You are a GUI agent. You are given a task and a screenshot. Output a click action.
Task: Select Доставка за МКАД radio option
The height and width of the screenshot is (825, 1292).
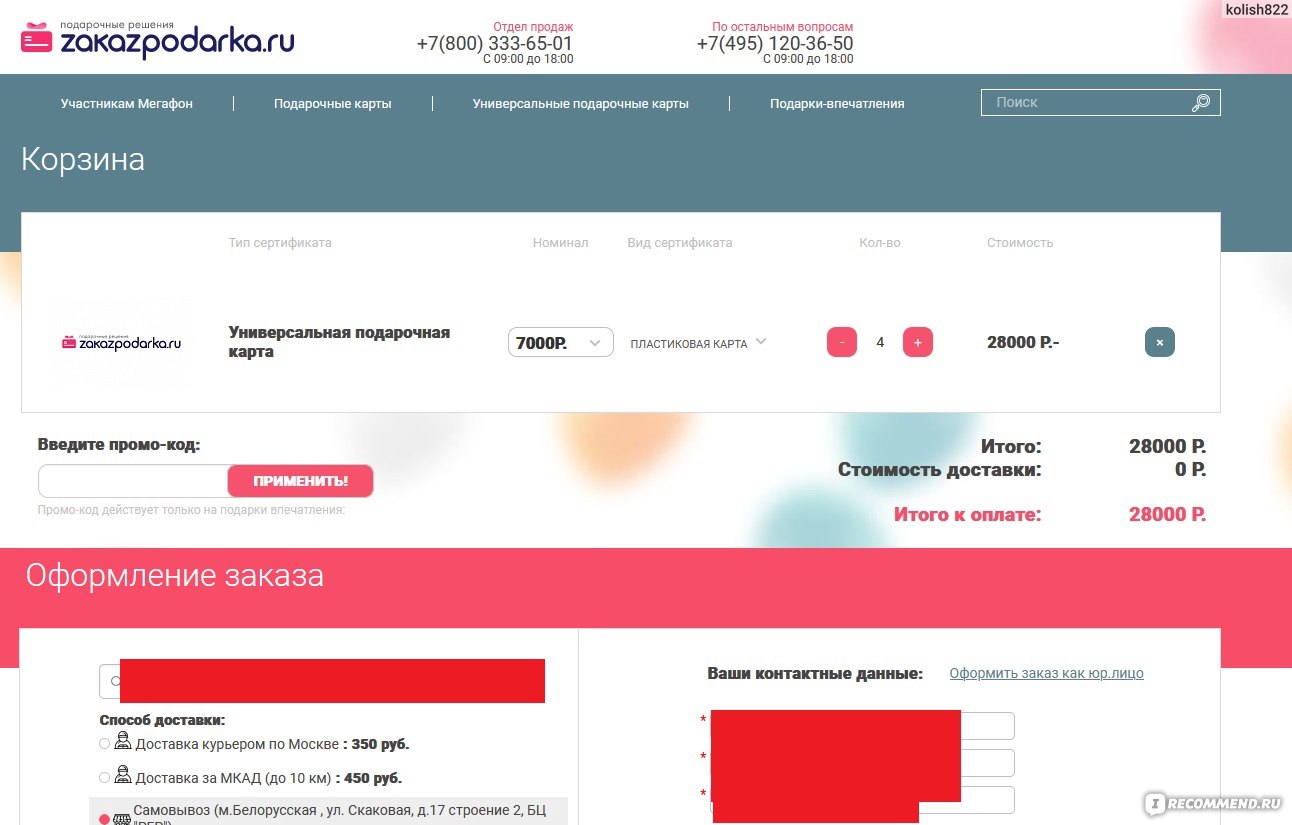pos(105,777)
